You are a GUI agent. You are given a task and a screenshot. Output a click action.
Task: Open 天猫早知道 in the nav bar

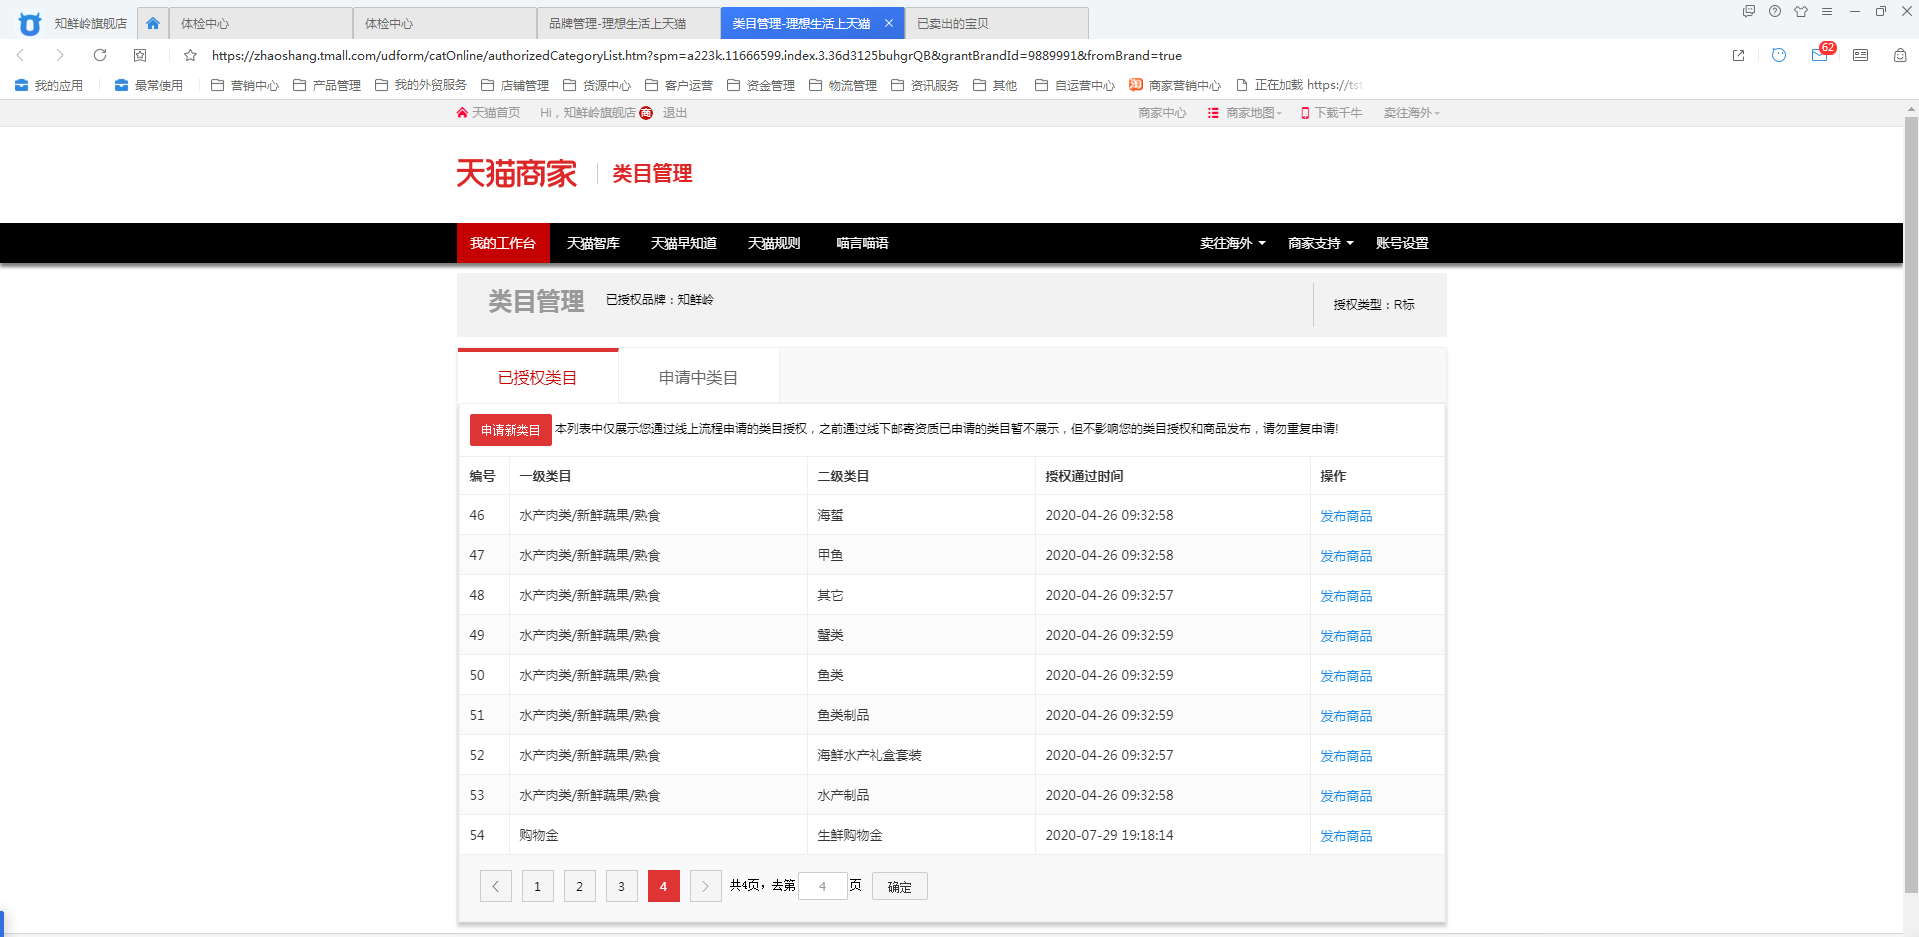[x=684, y=243]
